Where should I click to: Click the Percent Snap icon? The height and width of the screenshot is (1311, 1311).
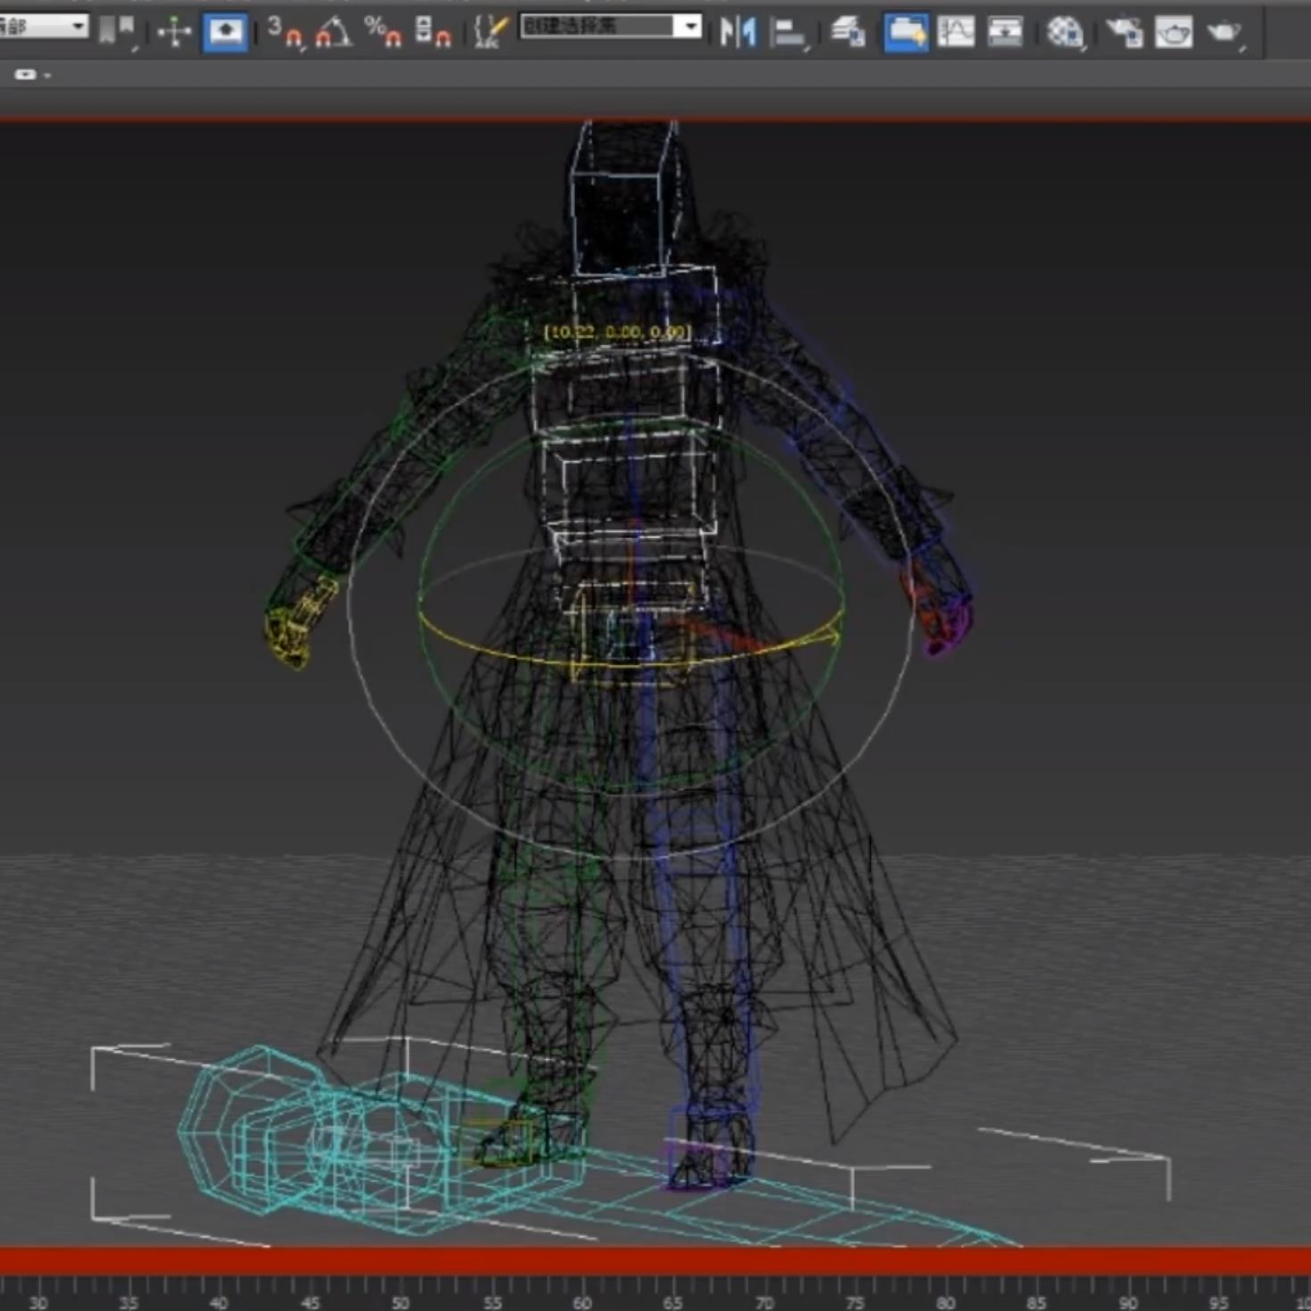coord(382,32)
